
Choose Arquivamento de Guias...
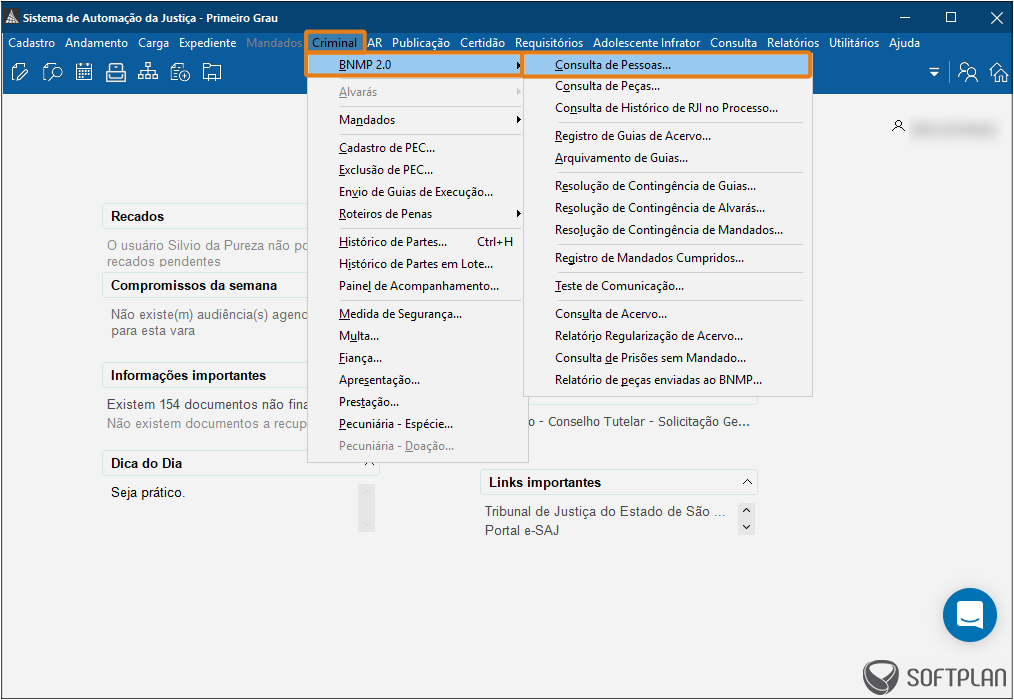[x=667, y=158]
